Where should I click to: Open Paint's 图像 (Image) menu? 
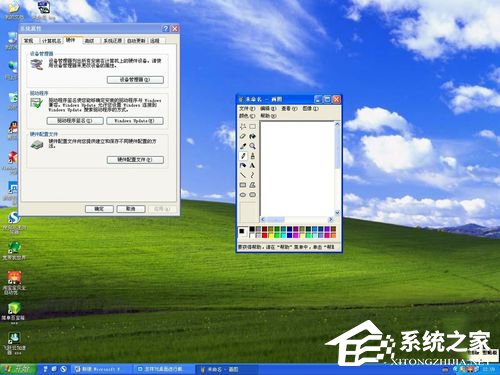point(310,109)
